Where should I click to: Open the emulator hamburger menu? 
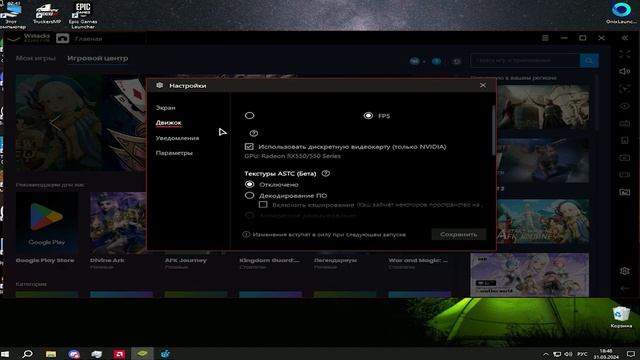click(x=545, y=38)
